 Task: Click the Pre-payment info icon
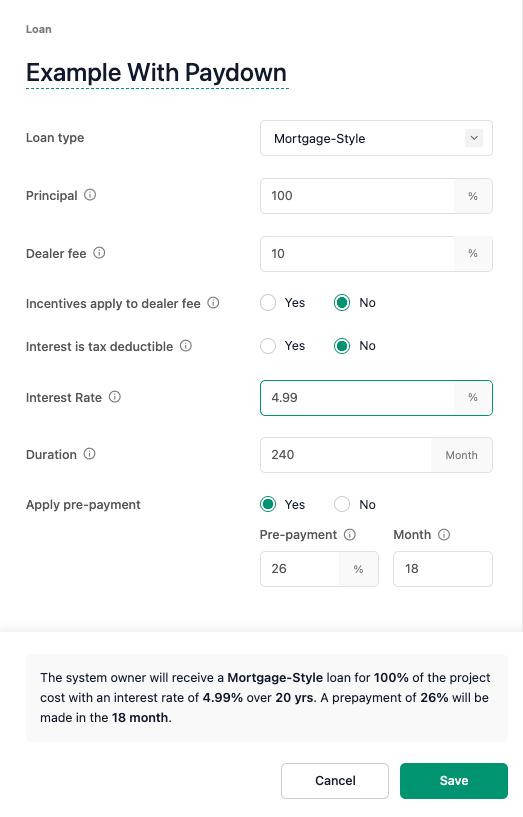pos(350,535)
